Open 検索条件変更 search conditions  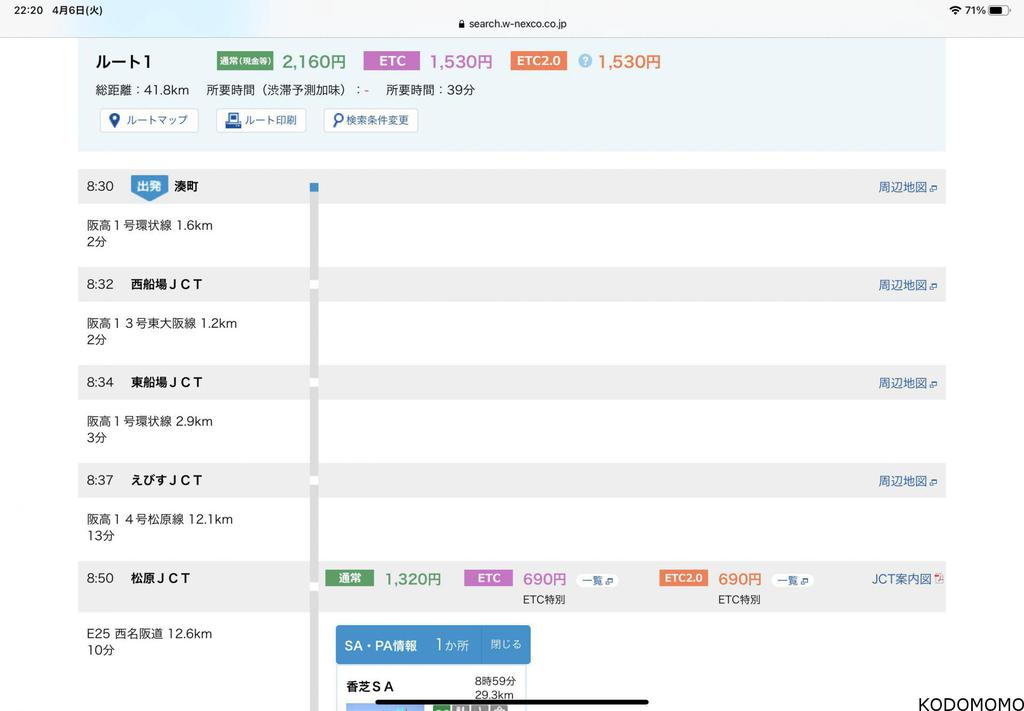coord(371,121)
